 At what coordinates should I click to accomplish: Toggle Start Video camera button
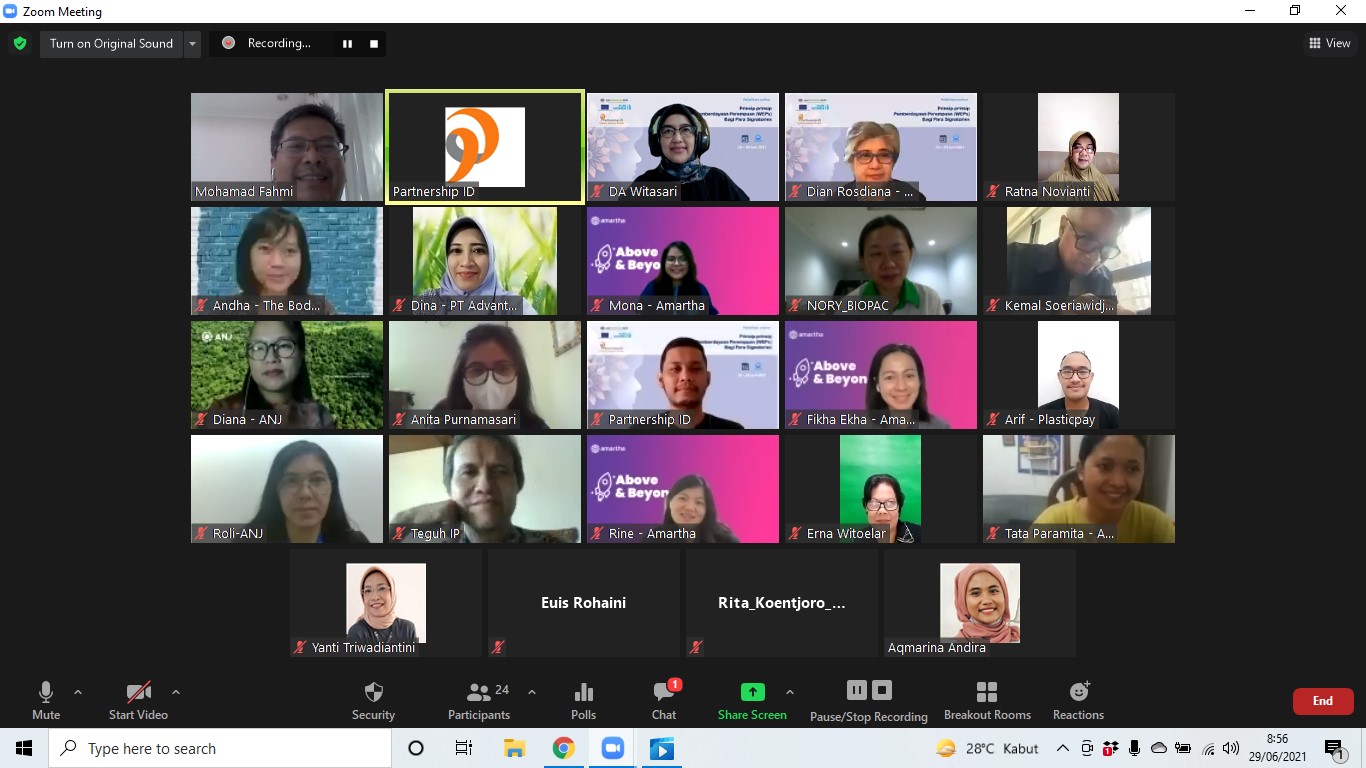(138, 700)
